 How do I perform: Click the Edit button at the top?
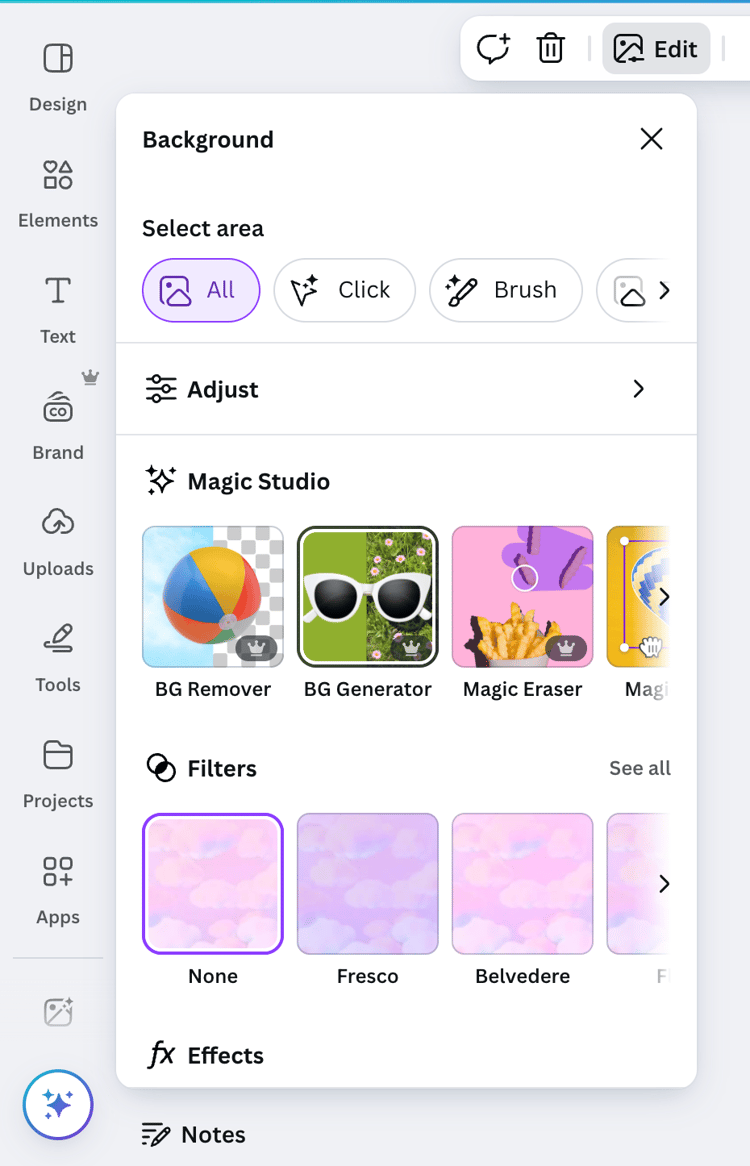tap(656, 47)
